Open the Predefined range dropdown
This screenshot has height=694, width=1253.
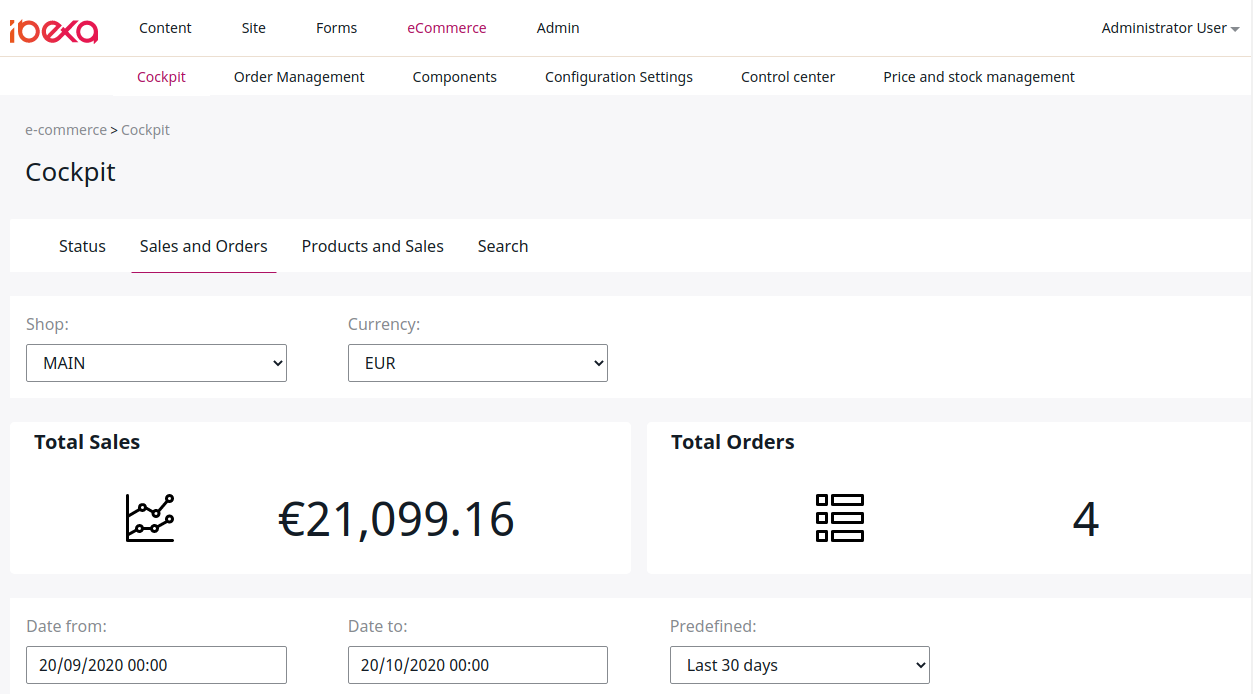(799, 665)
